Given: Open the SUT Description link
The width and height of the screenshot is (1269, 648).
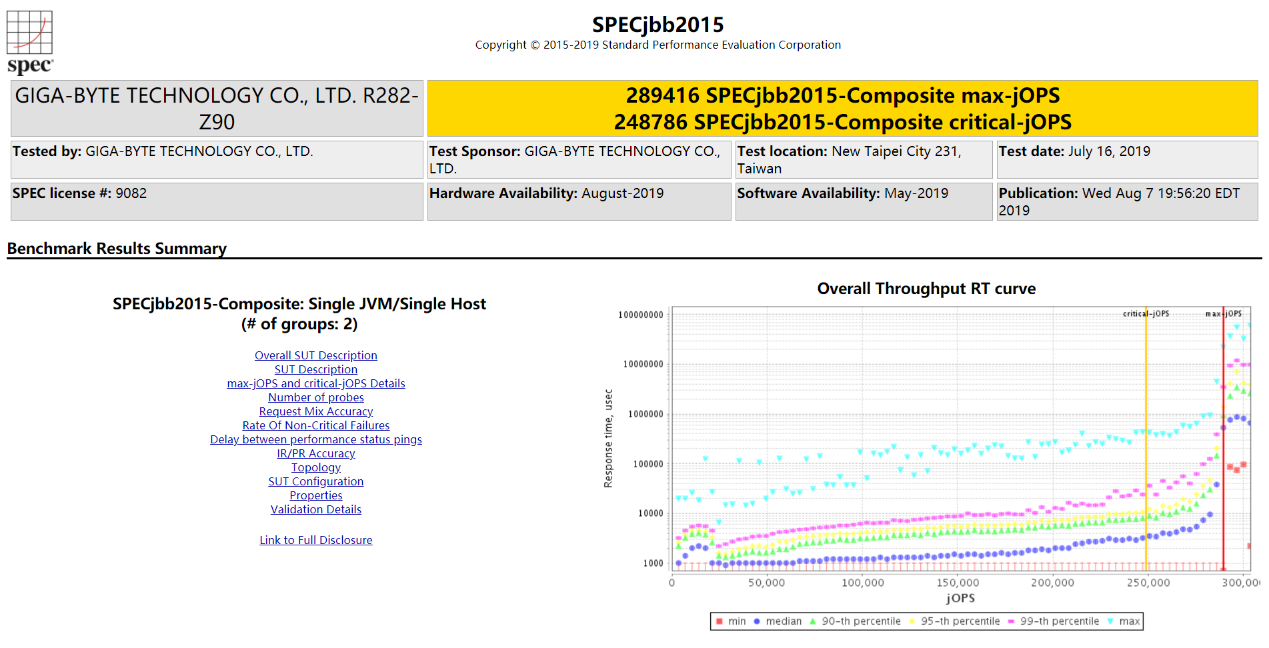Looking at the screenshot, I should [x=316, y=370].
